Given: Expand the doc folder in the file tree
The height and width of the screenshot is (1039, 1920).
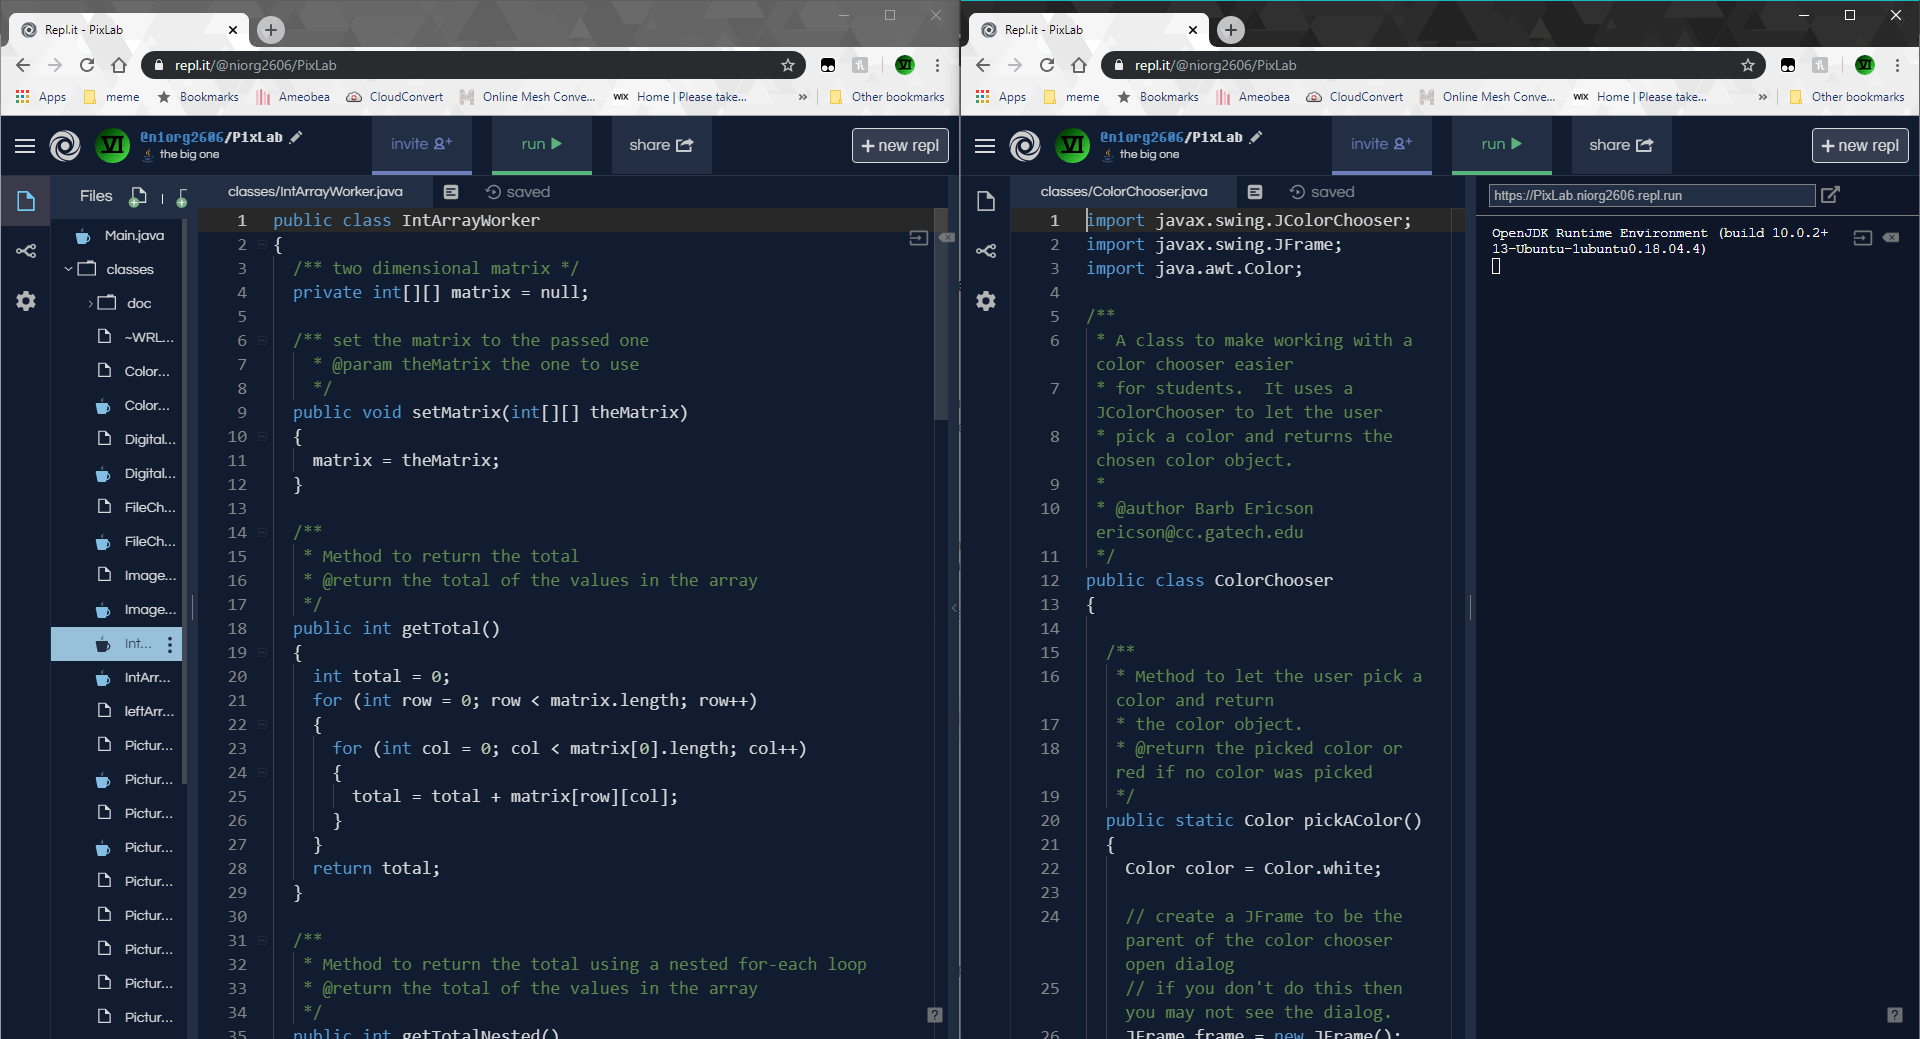Looking at the screenshot, I should coord(90,303).
